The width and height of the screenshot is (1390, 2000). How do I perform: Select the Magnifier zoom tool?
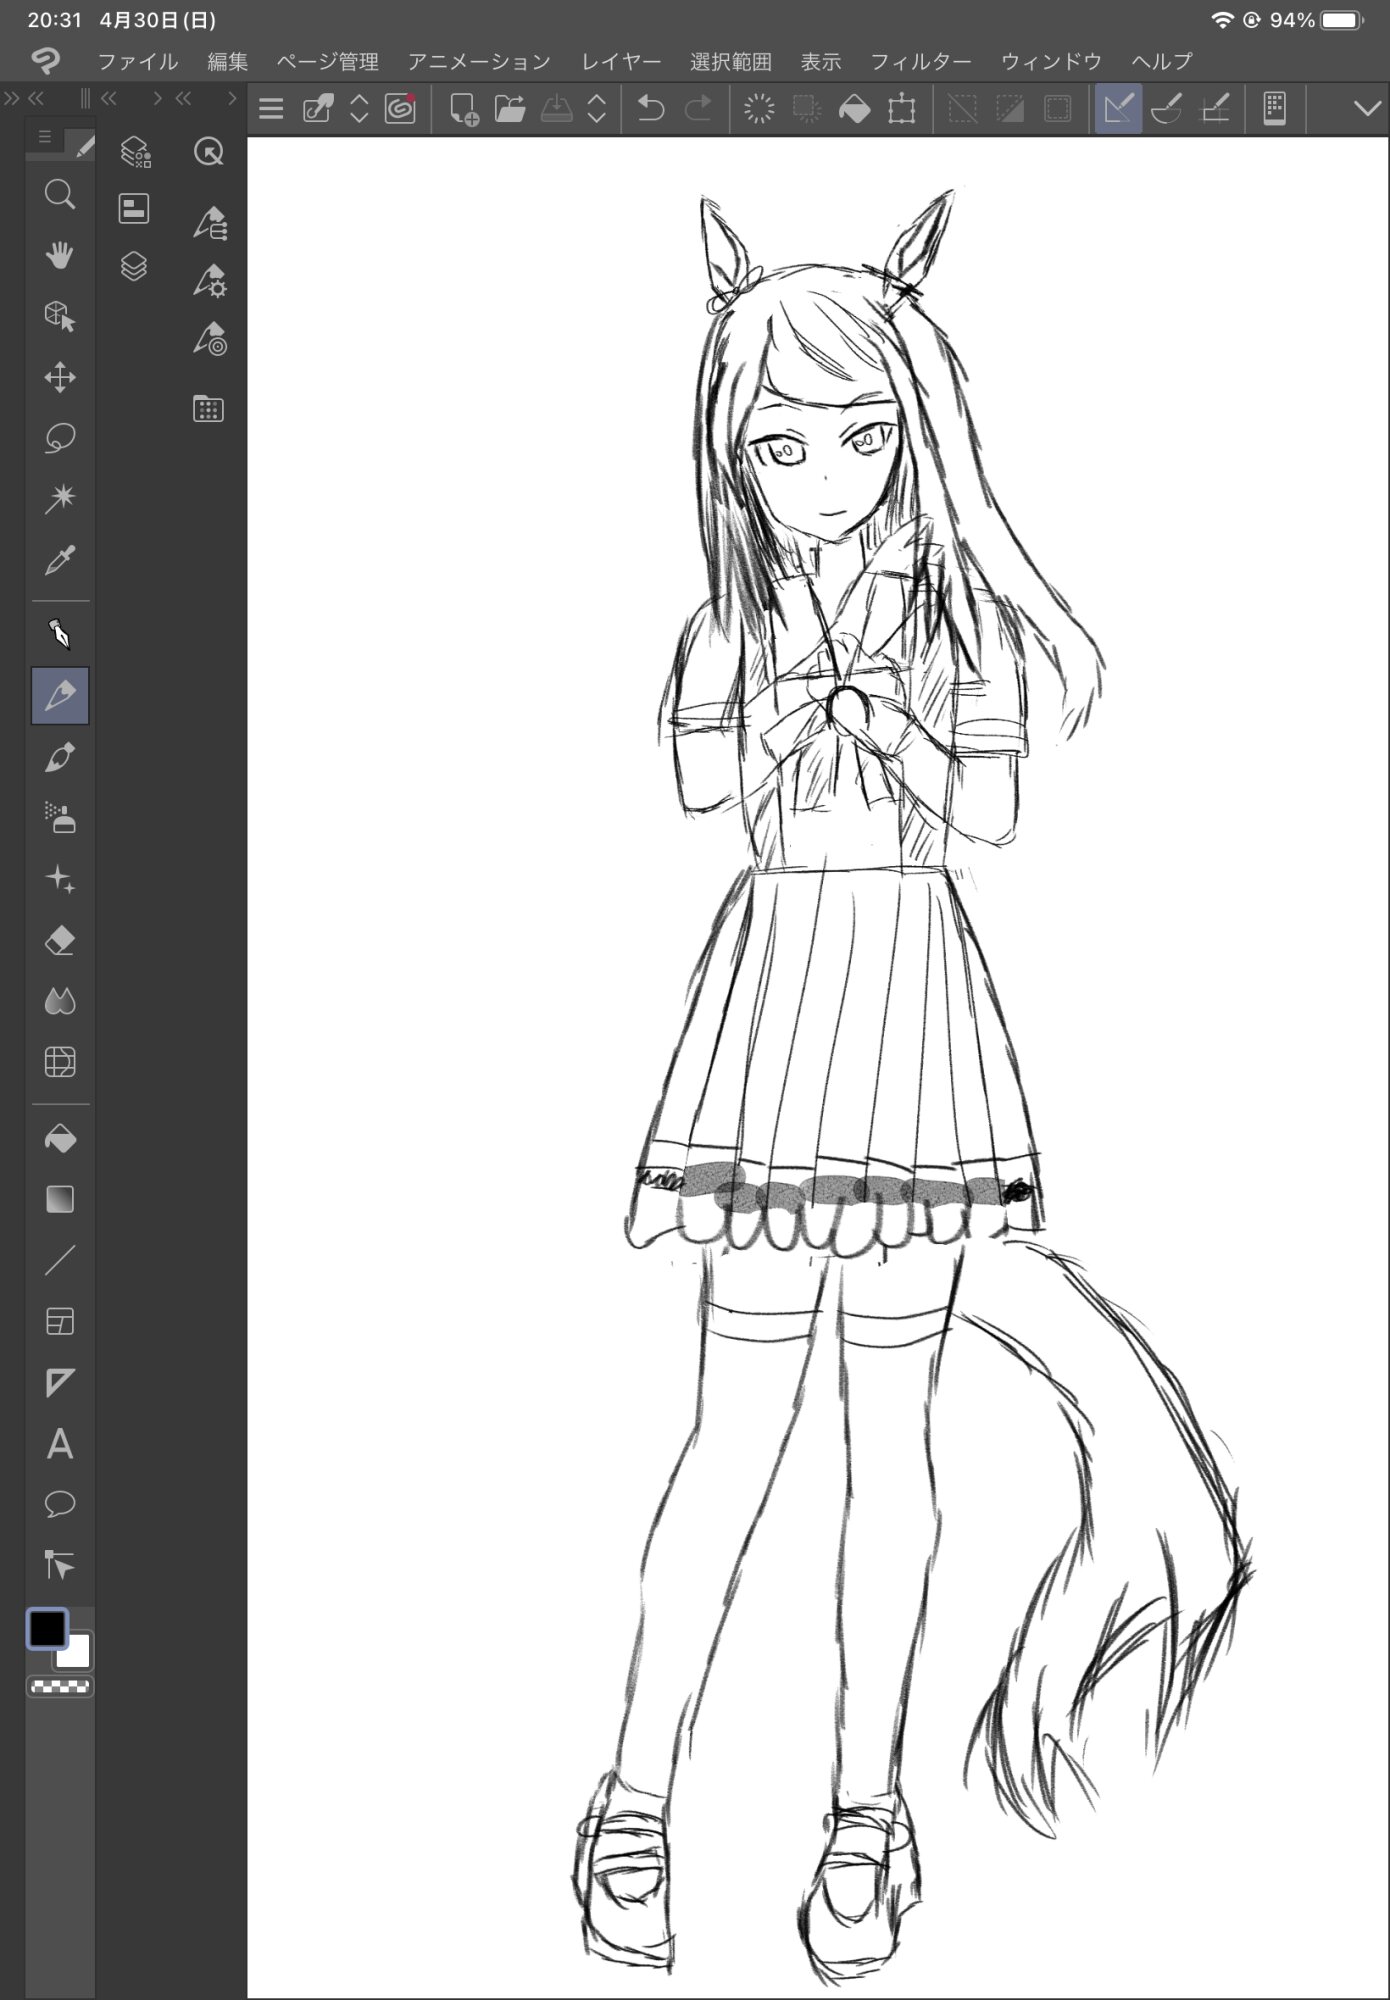pyautogui.click(x=60, y=194)
